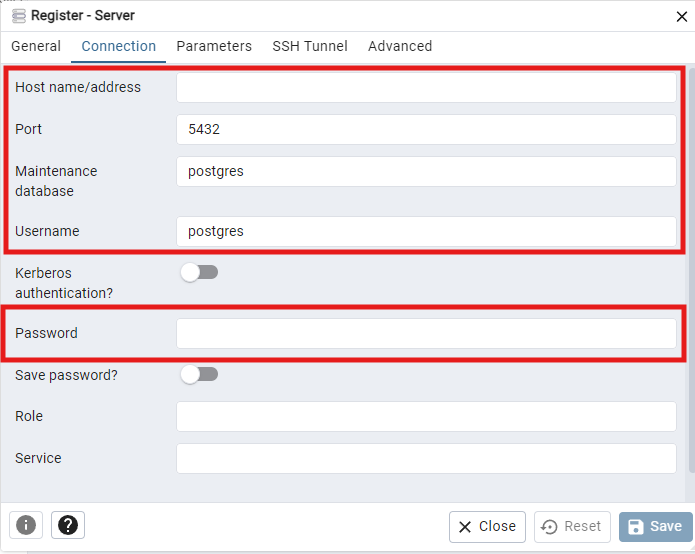Viewport: 695px width, 554px height.
Task: Close dialog with the X icon
Action: [x=681, y=17]
